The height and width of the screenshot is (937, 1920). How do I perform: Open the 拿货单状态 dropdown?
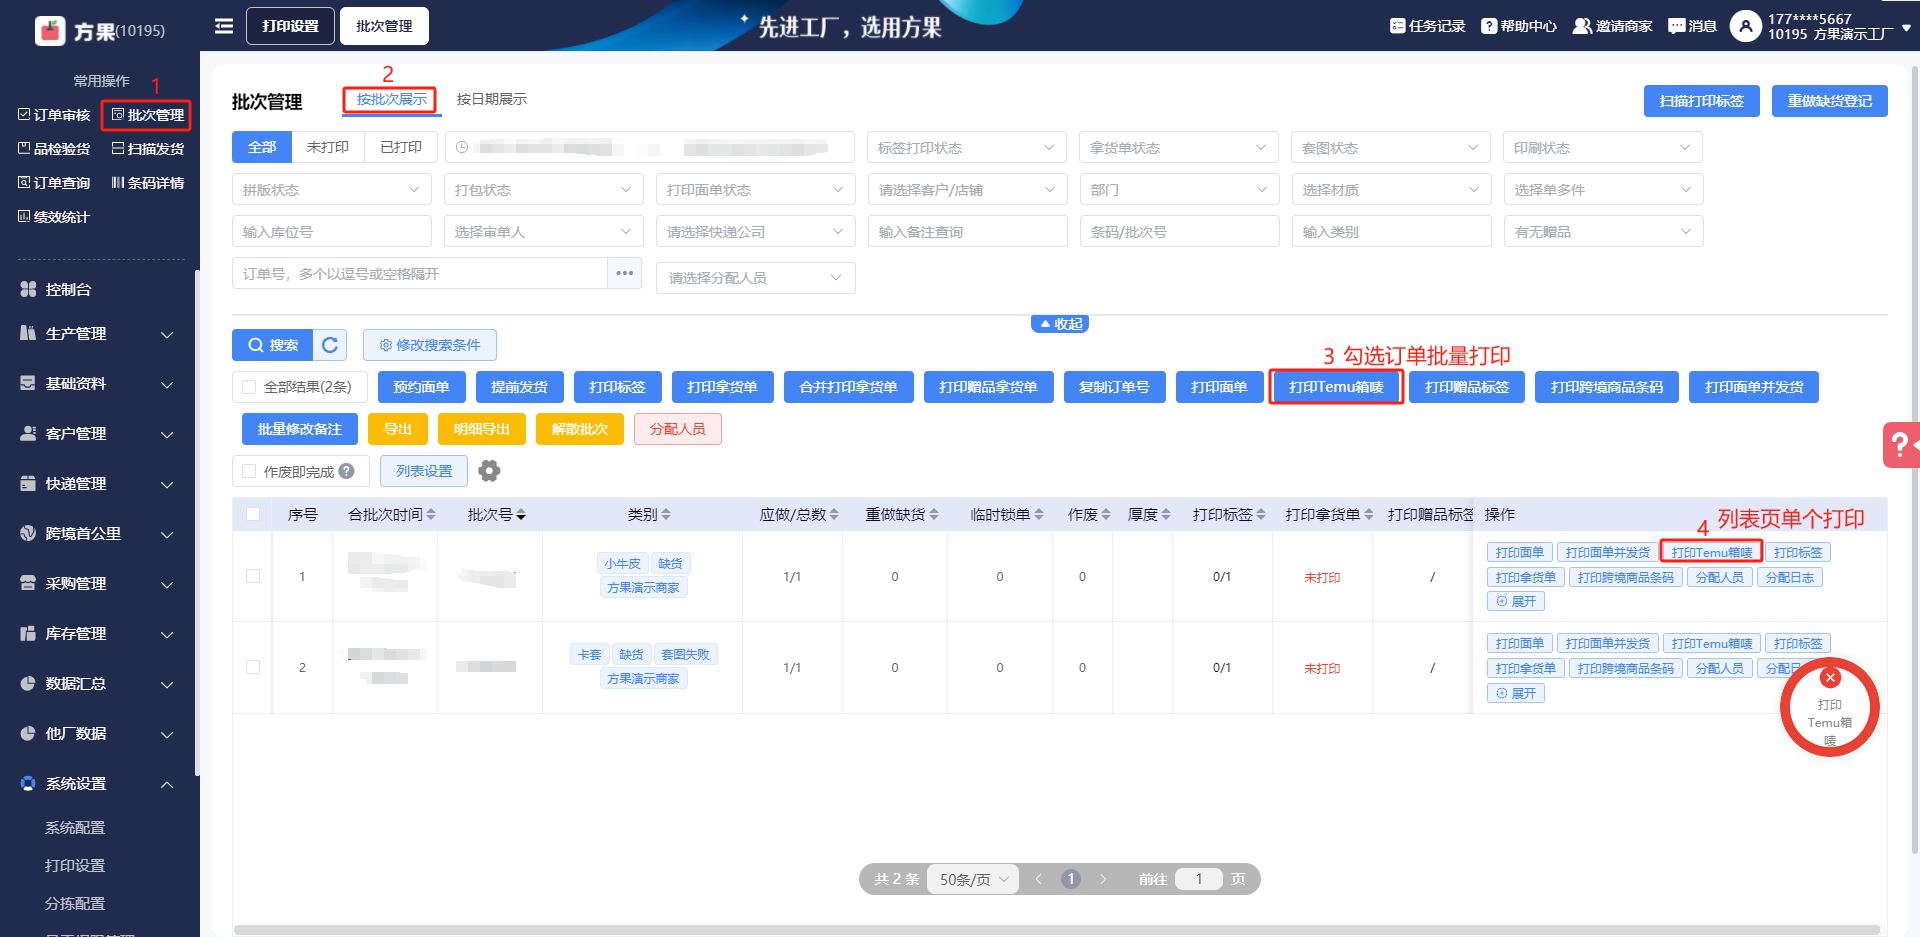pos(1179,148)
